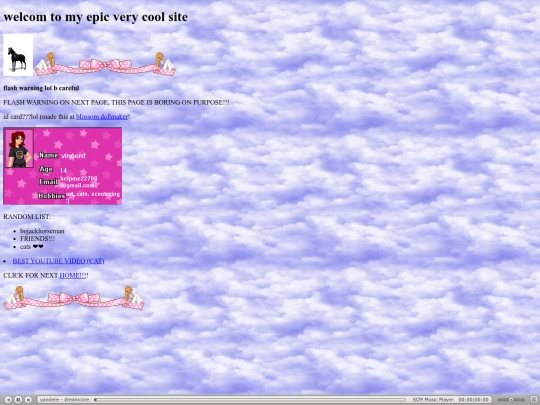Click the red-haired avatar on the ID card
540x405 pixels.
click(x=19, y=148)
